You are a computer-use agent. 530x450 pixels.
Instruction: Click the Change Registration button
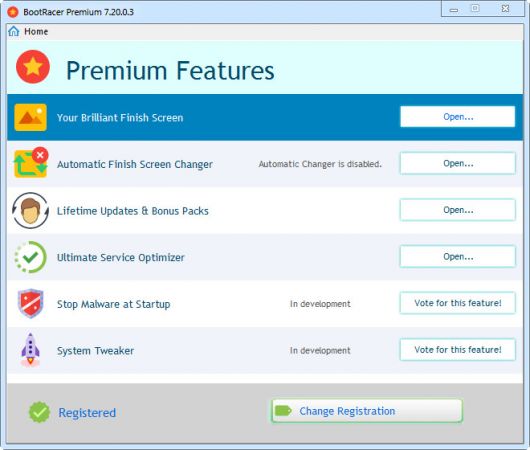click(x=367, y=411)
